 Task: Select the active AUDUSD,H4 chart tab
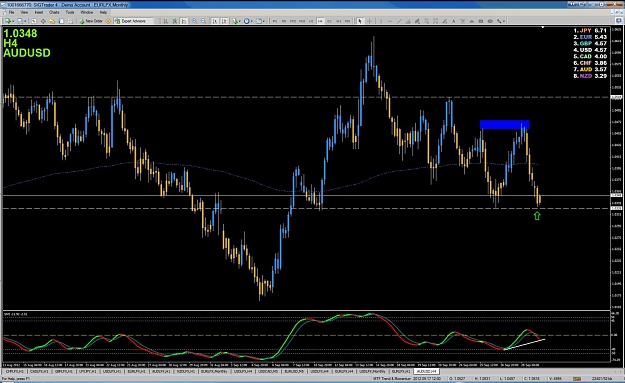tap(426, 371)
